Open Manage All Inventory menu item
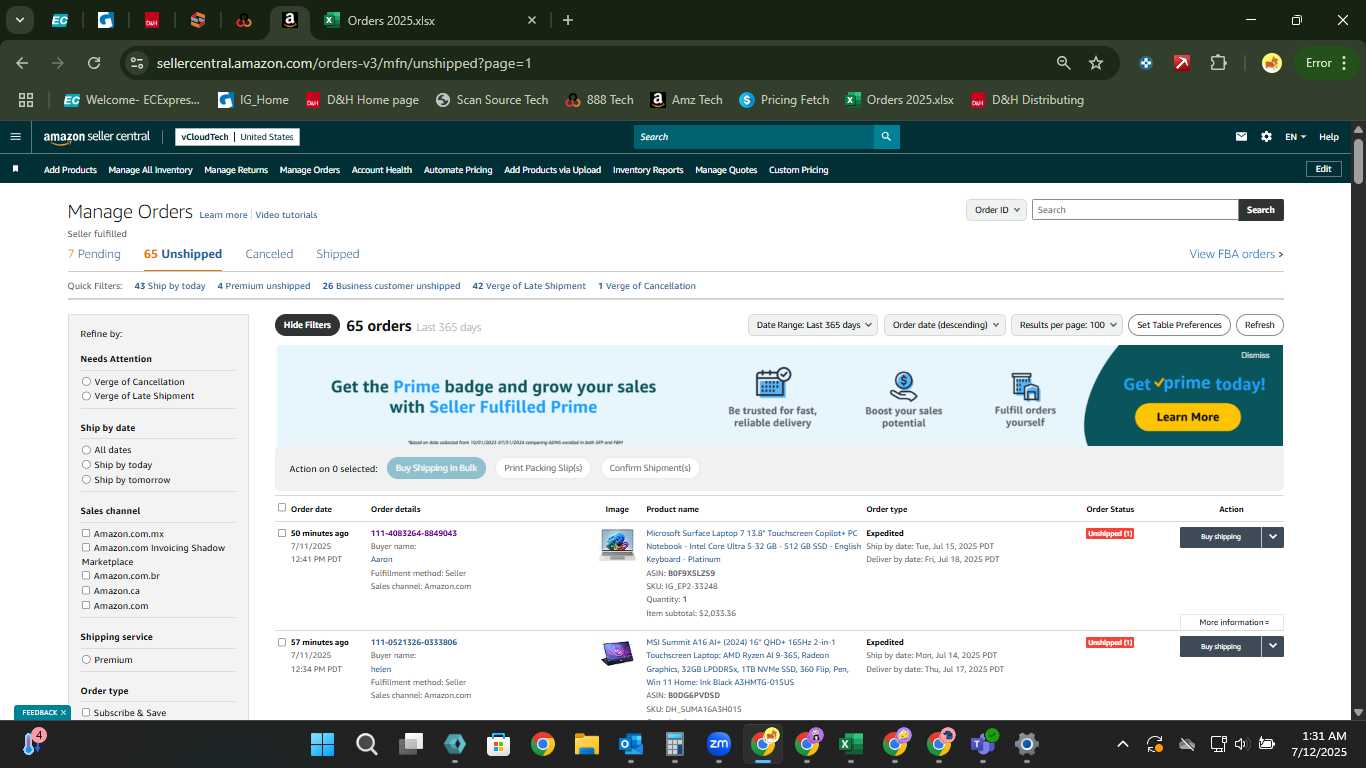Viewport: 1366px width, 768px height. coord(150,170)
